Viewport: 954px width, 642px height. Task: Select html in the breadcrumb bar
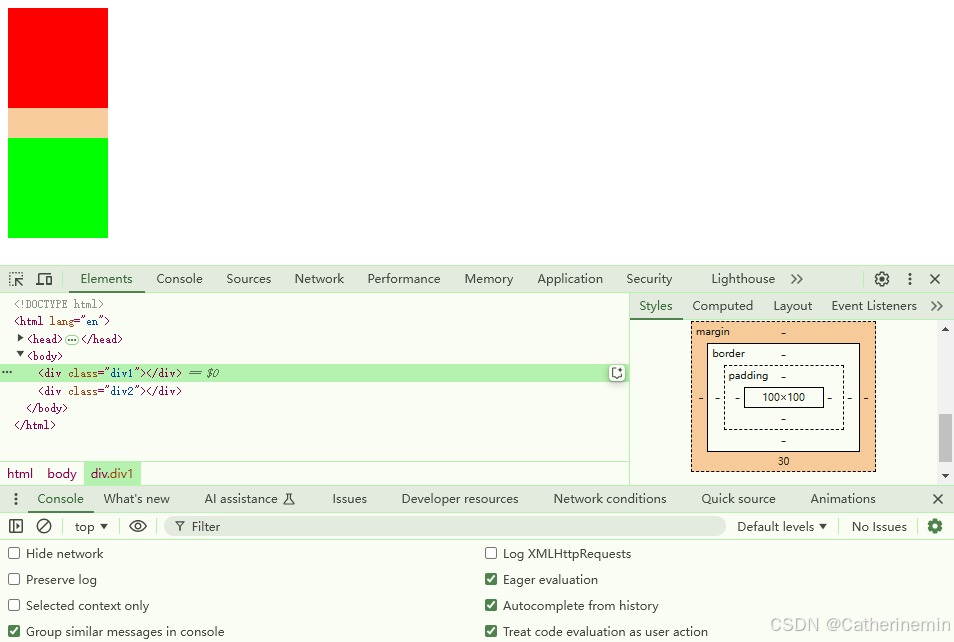tap(20, 473)
